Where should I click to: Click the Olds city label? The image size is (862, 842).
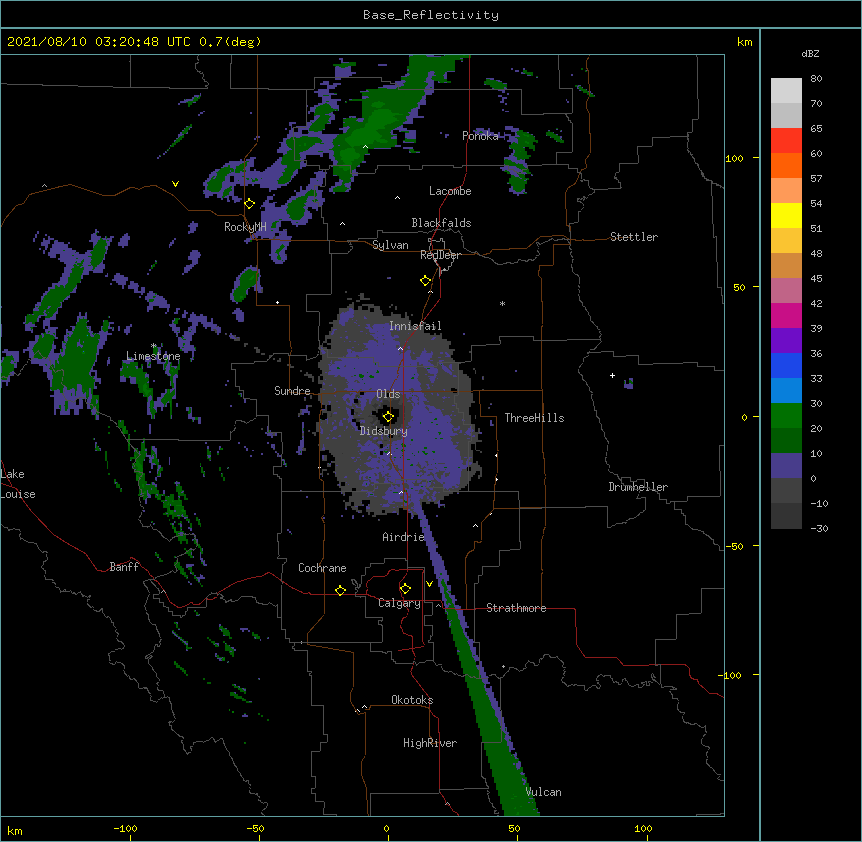pos(388,394)
